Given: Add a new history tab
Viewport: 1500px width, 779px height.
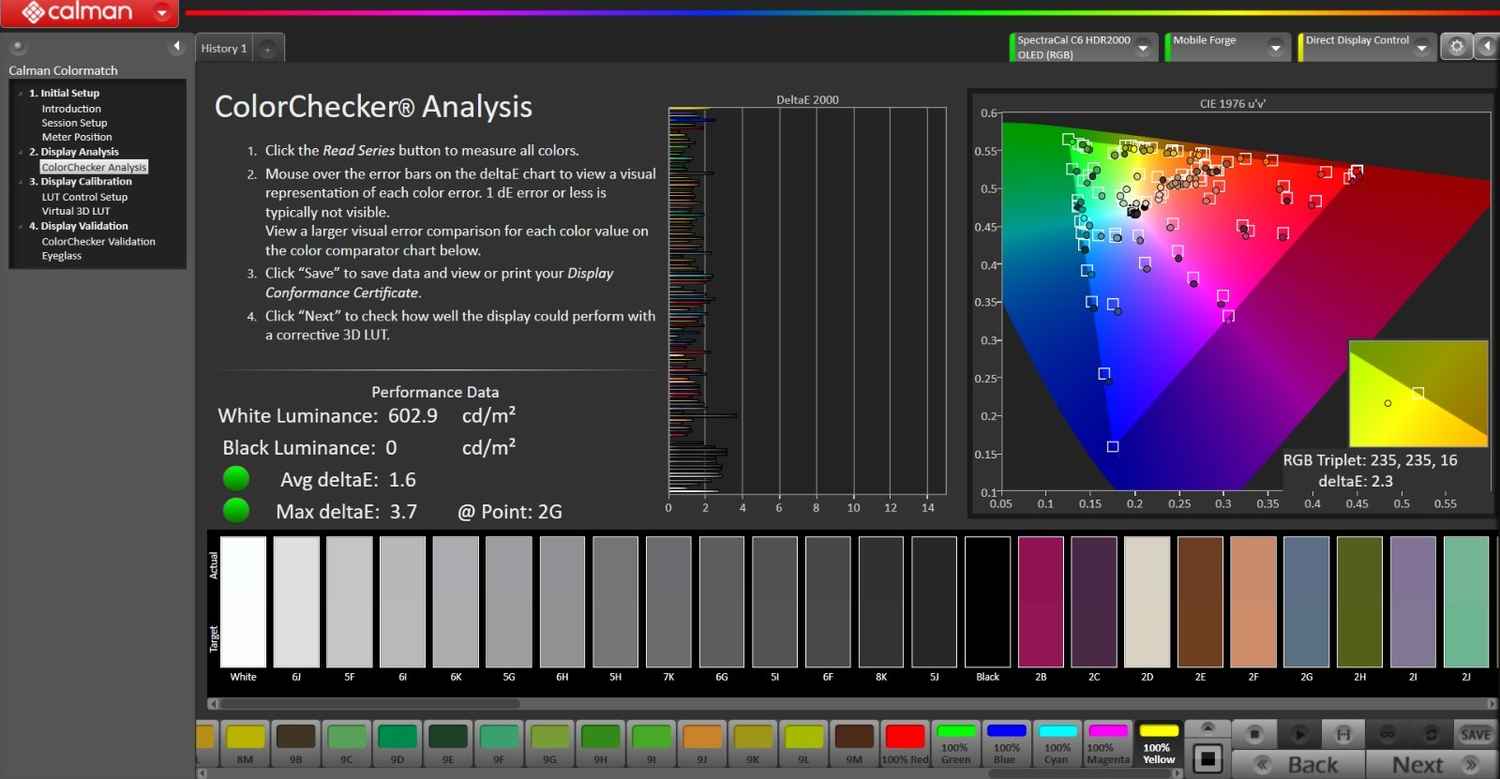Looking at the screenshot, I should [267, 49].
